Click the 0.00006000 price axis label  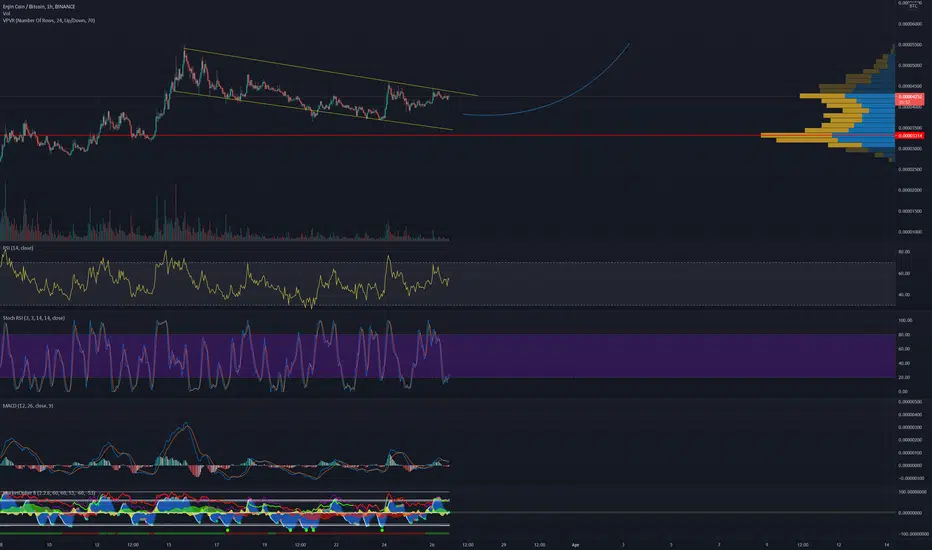[910, 24]
